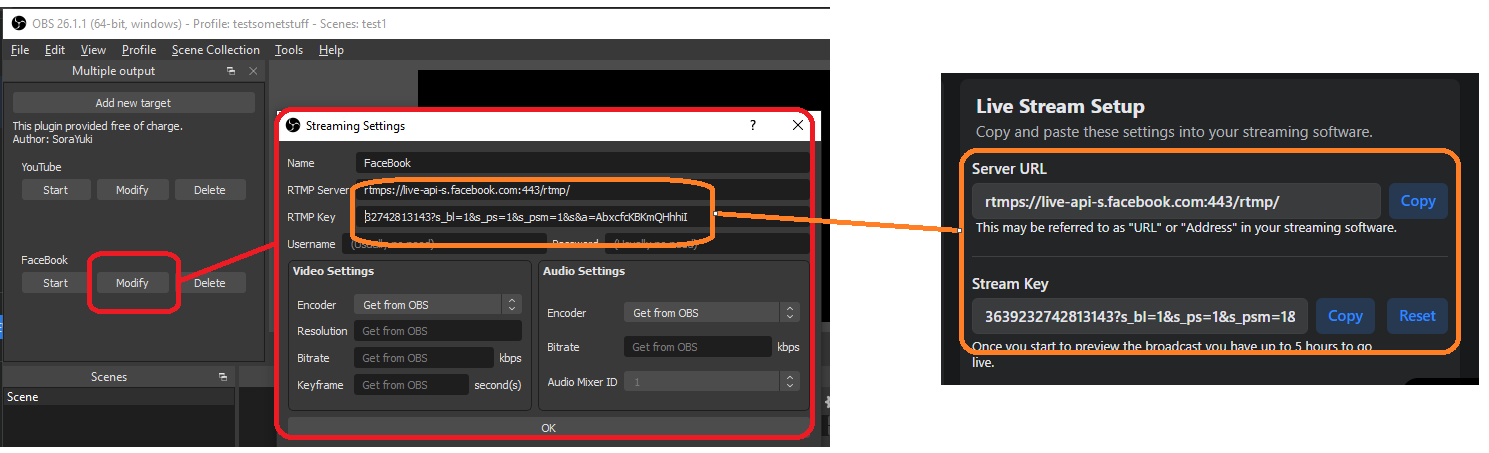The height and width of the screenshot is (453, 1489).
Task: Click the Live Stream Setup heading
Action: coord(1060,107)
